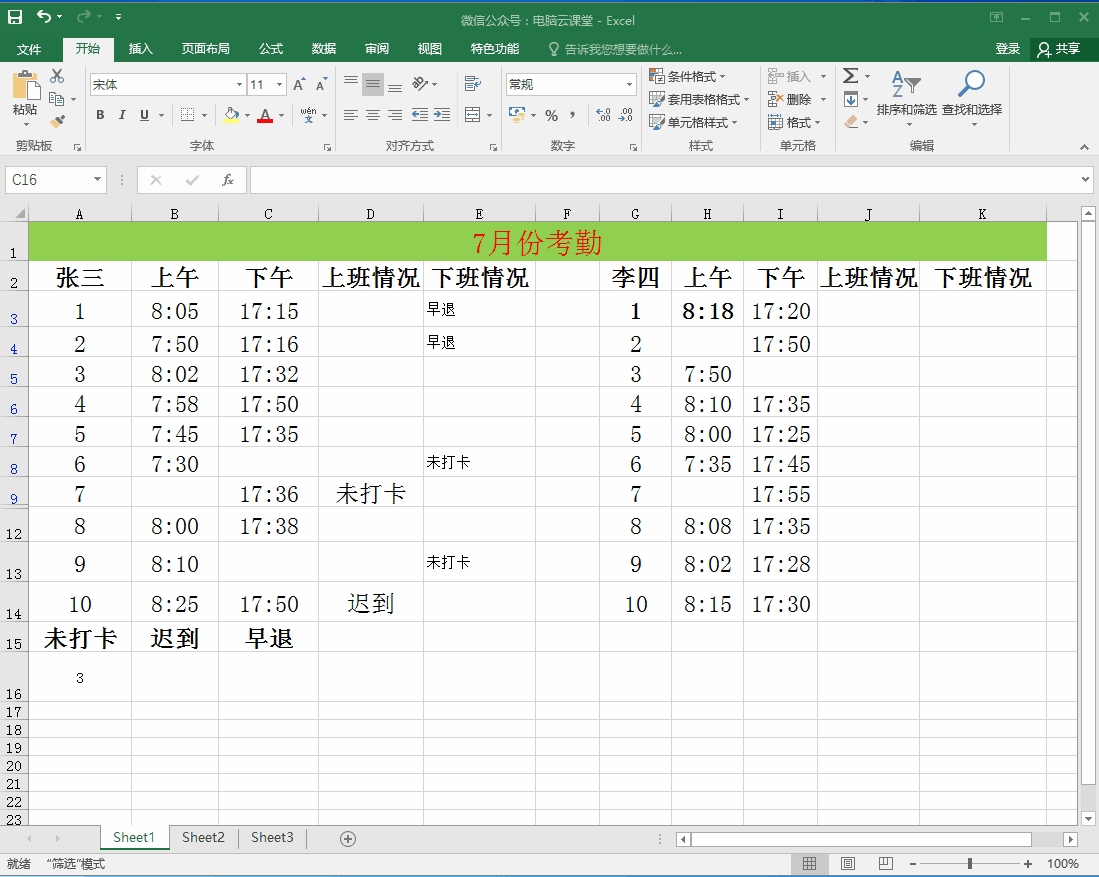Click the Copy icon
Image resolution: width=1099 pixels, height=877 pixels.
pos(57,99)
